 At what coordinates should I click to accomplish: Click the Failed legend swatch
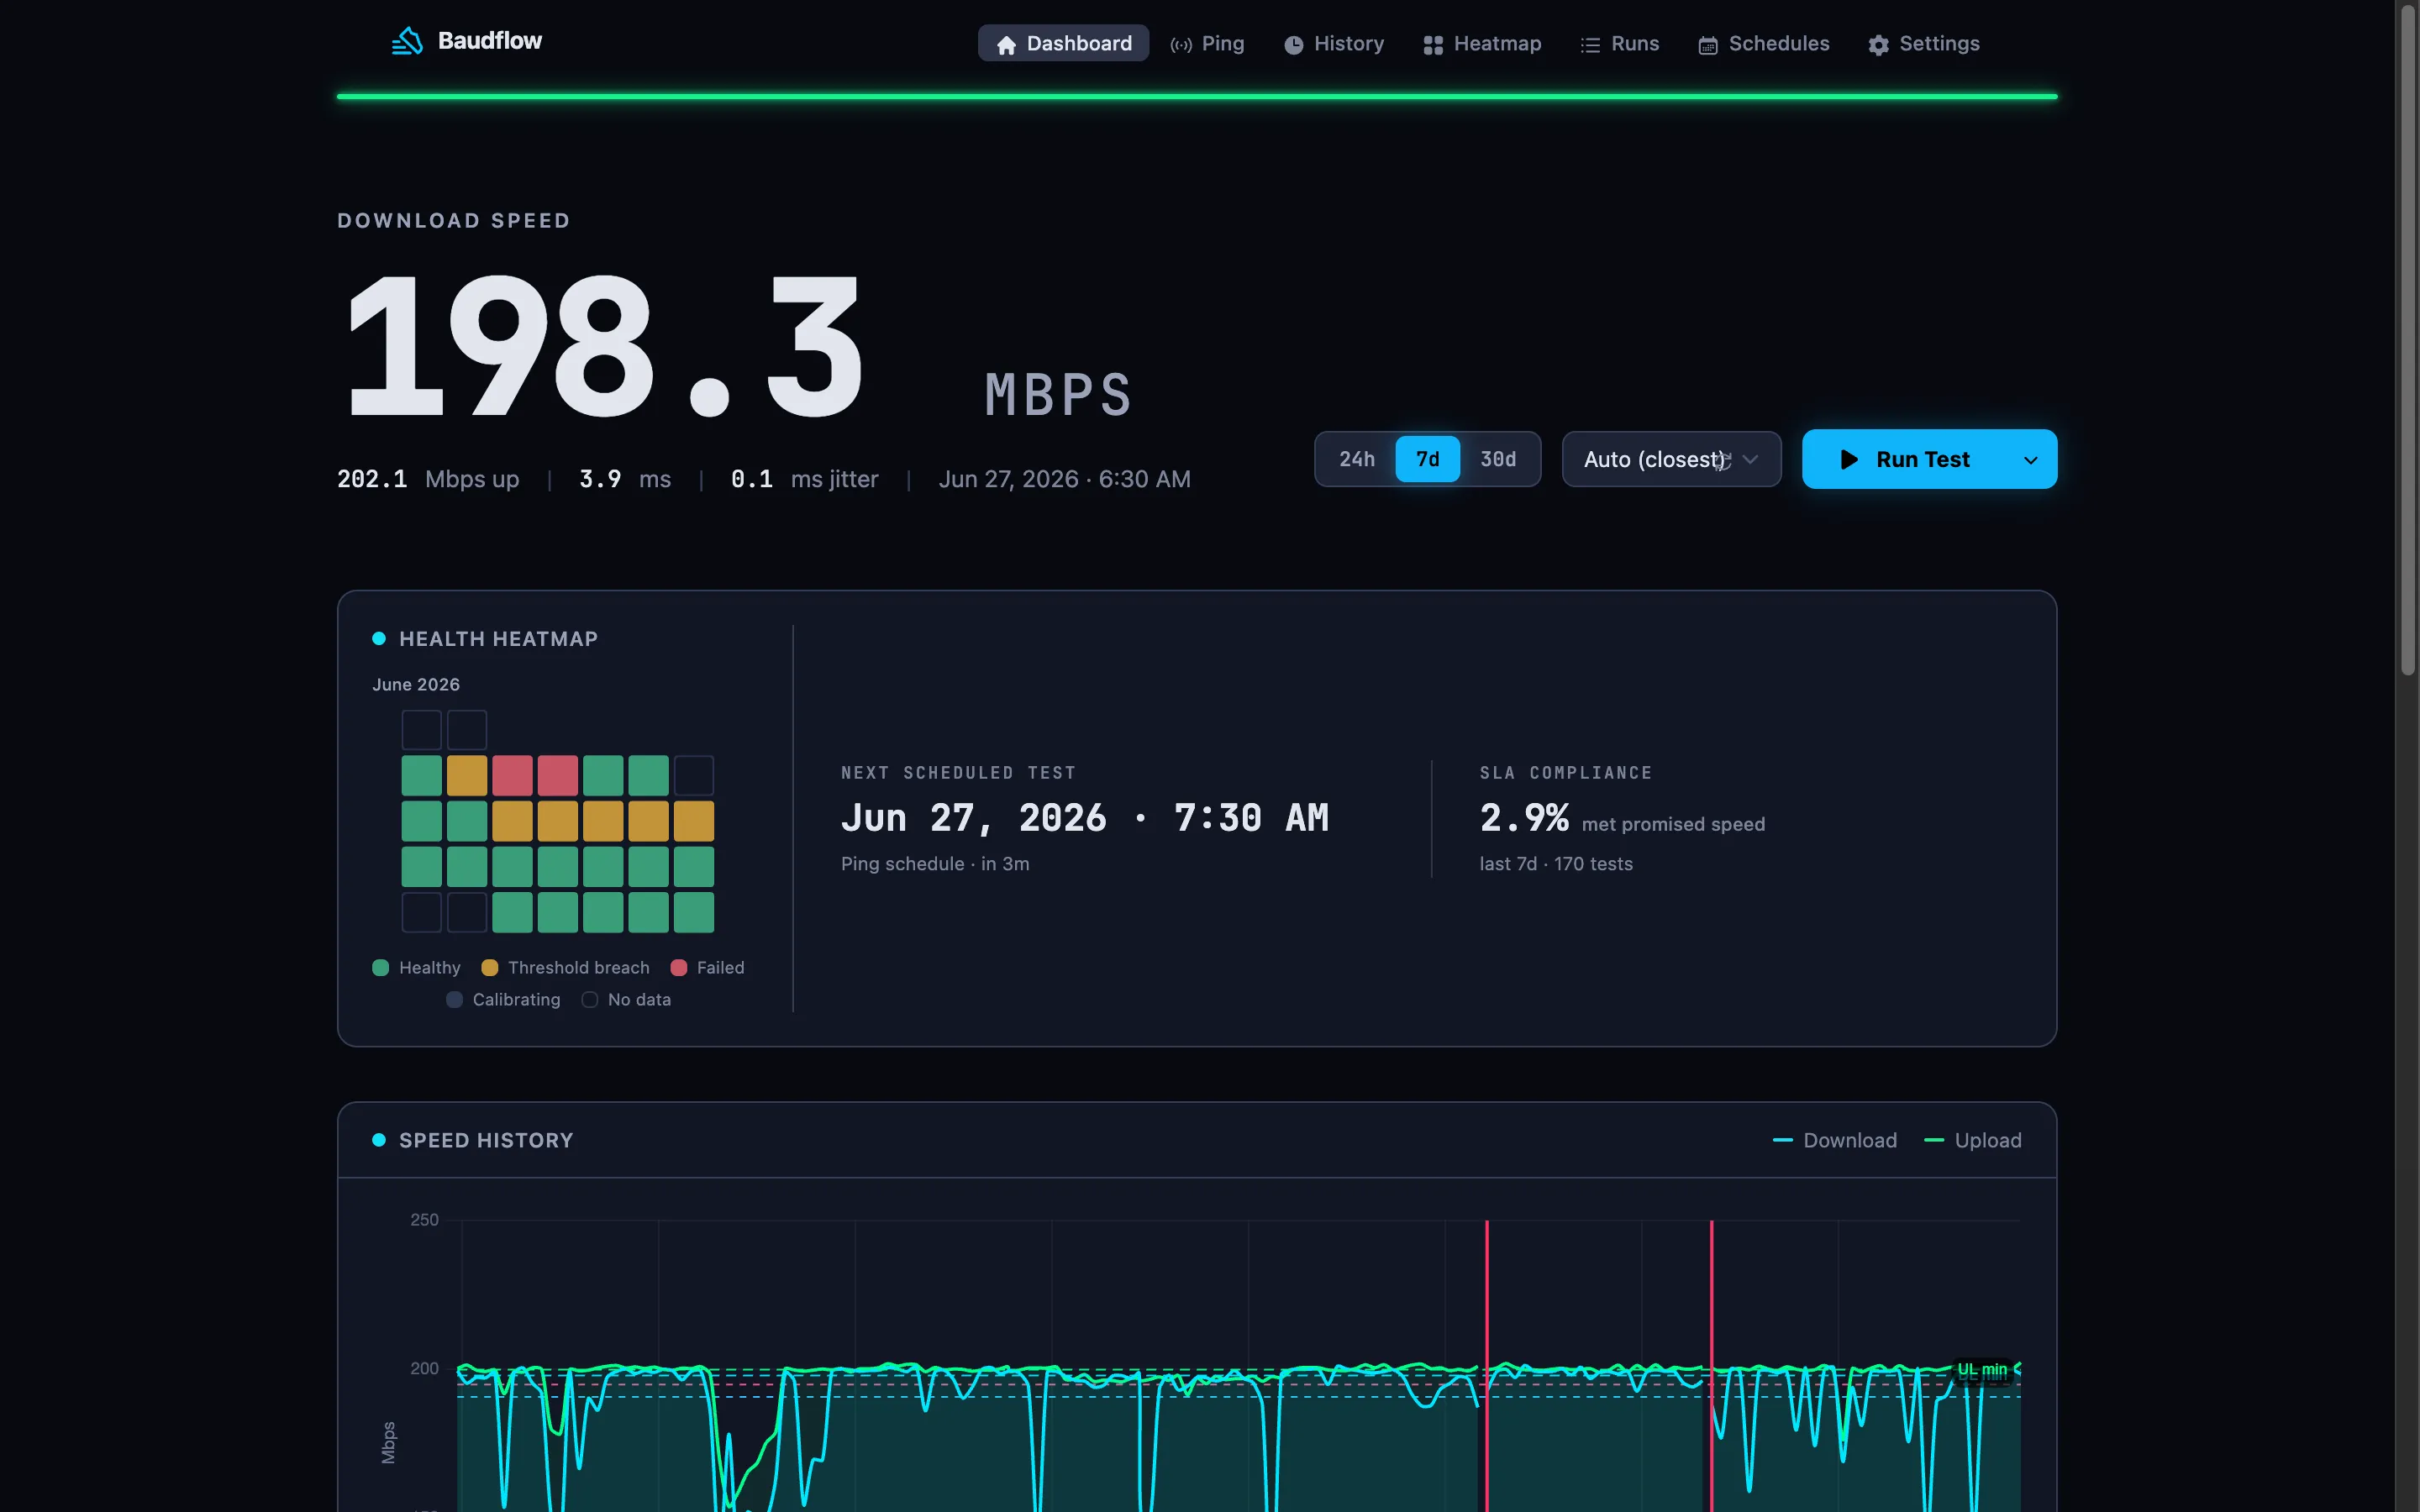[x=678, y=967]
